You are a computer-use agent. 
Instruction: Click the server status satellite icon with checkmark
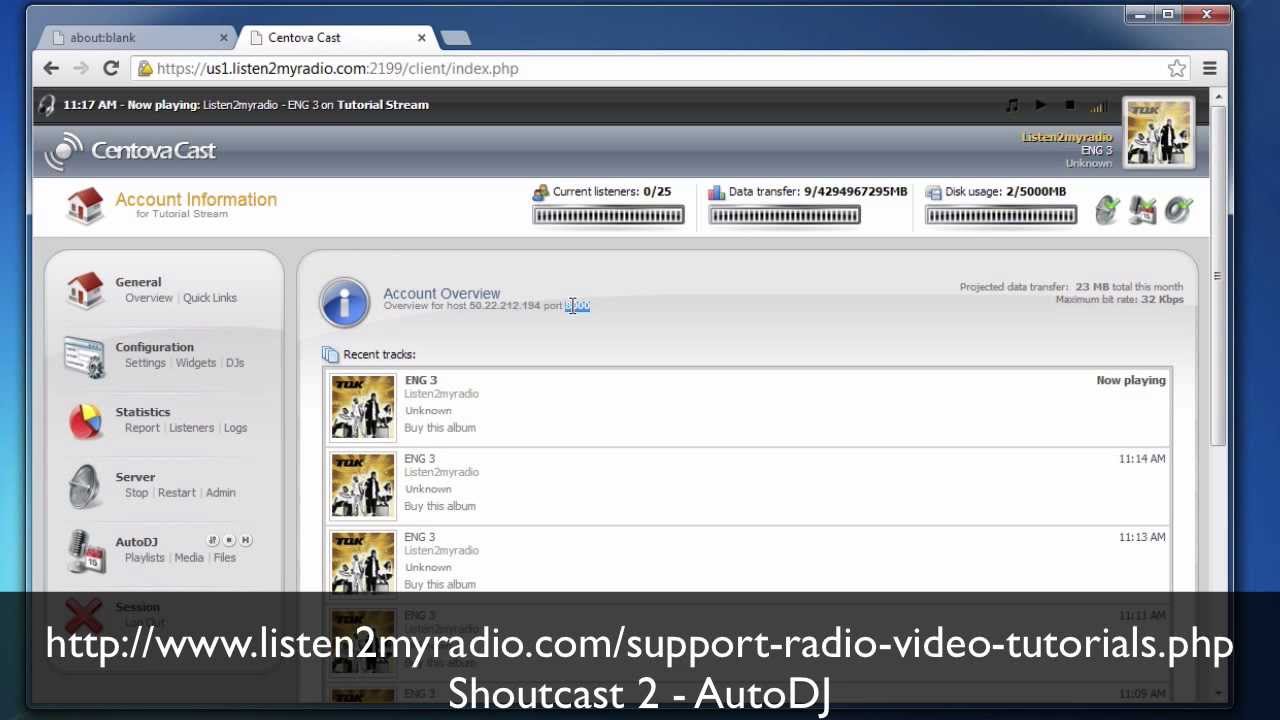(x=1106, y=209)
